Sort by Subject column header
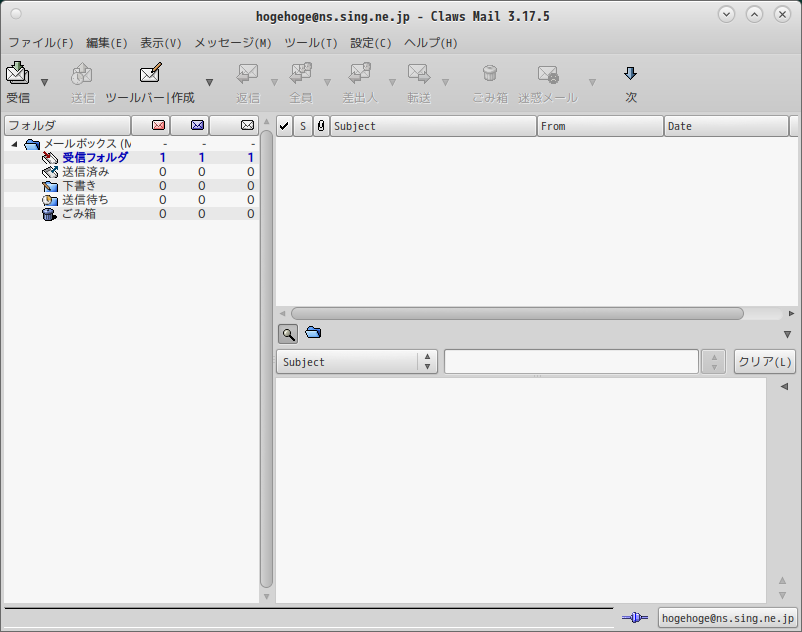This screenshot has width=802, height=632. coord(433,126)
